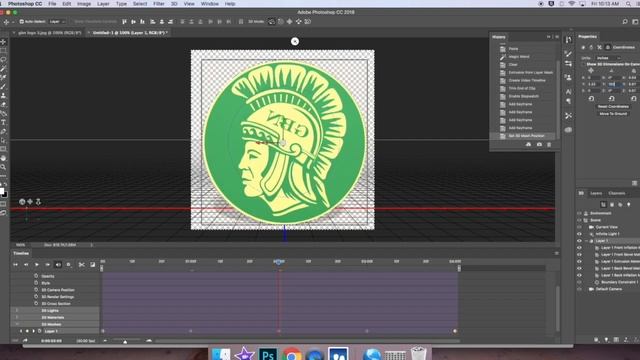Viewport: 640px width, 360px height.
Task: Click the split-at-playhead scissors icon
Action: click(x=82, y=265)
